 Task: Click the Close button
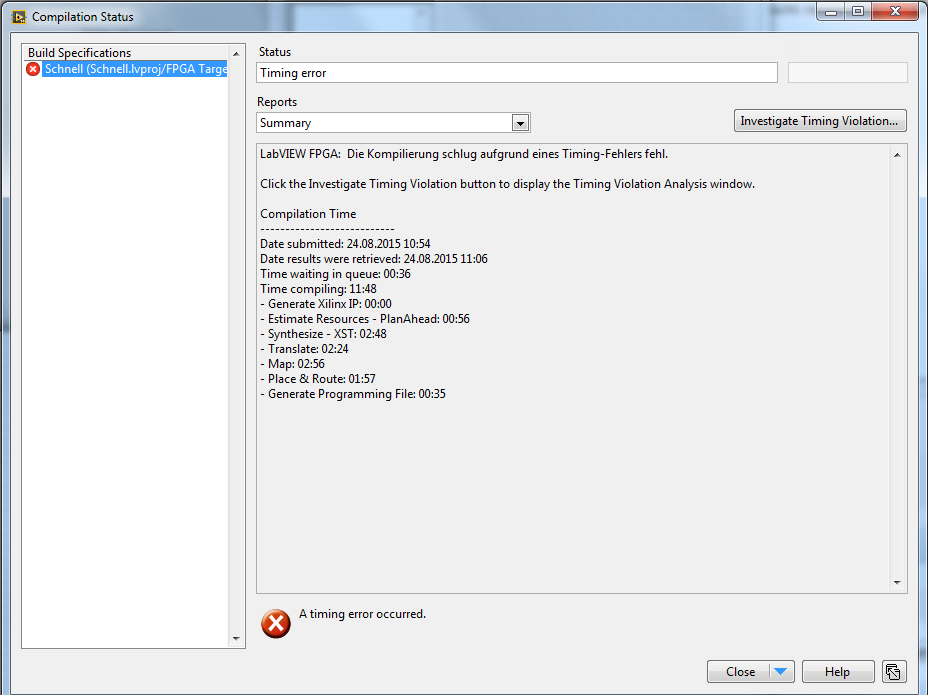pyautogui.click(x=740, y=672)
